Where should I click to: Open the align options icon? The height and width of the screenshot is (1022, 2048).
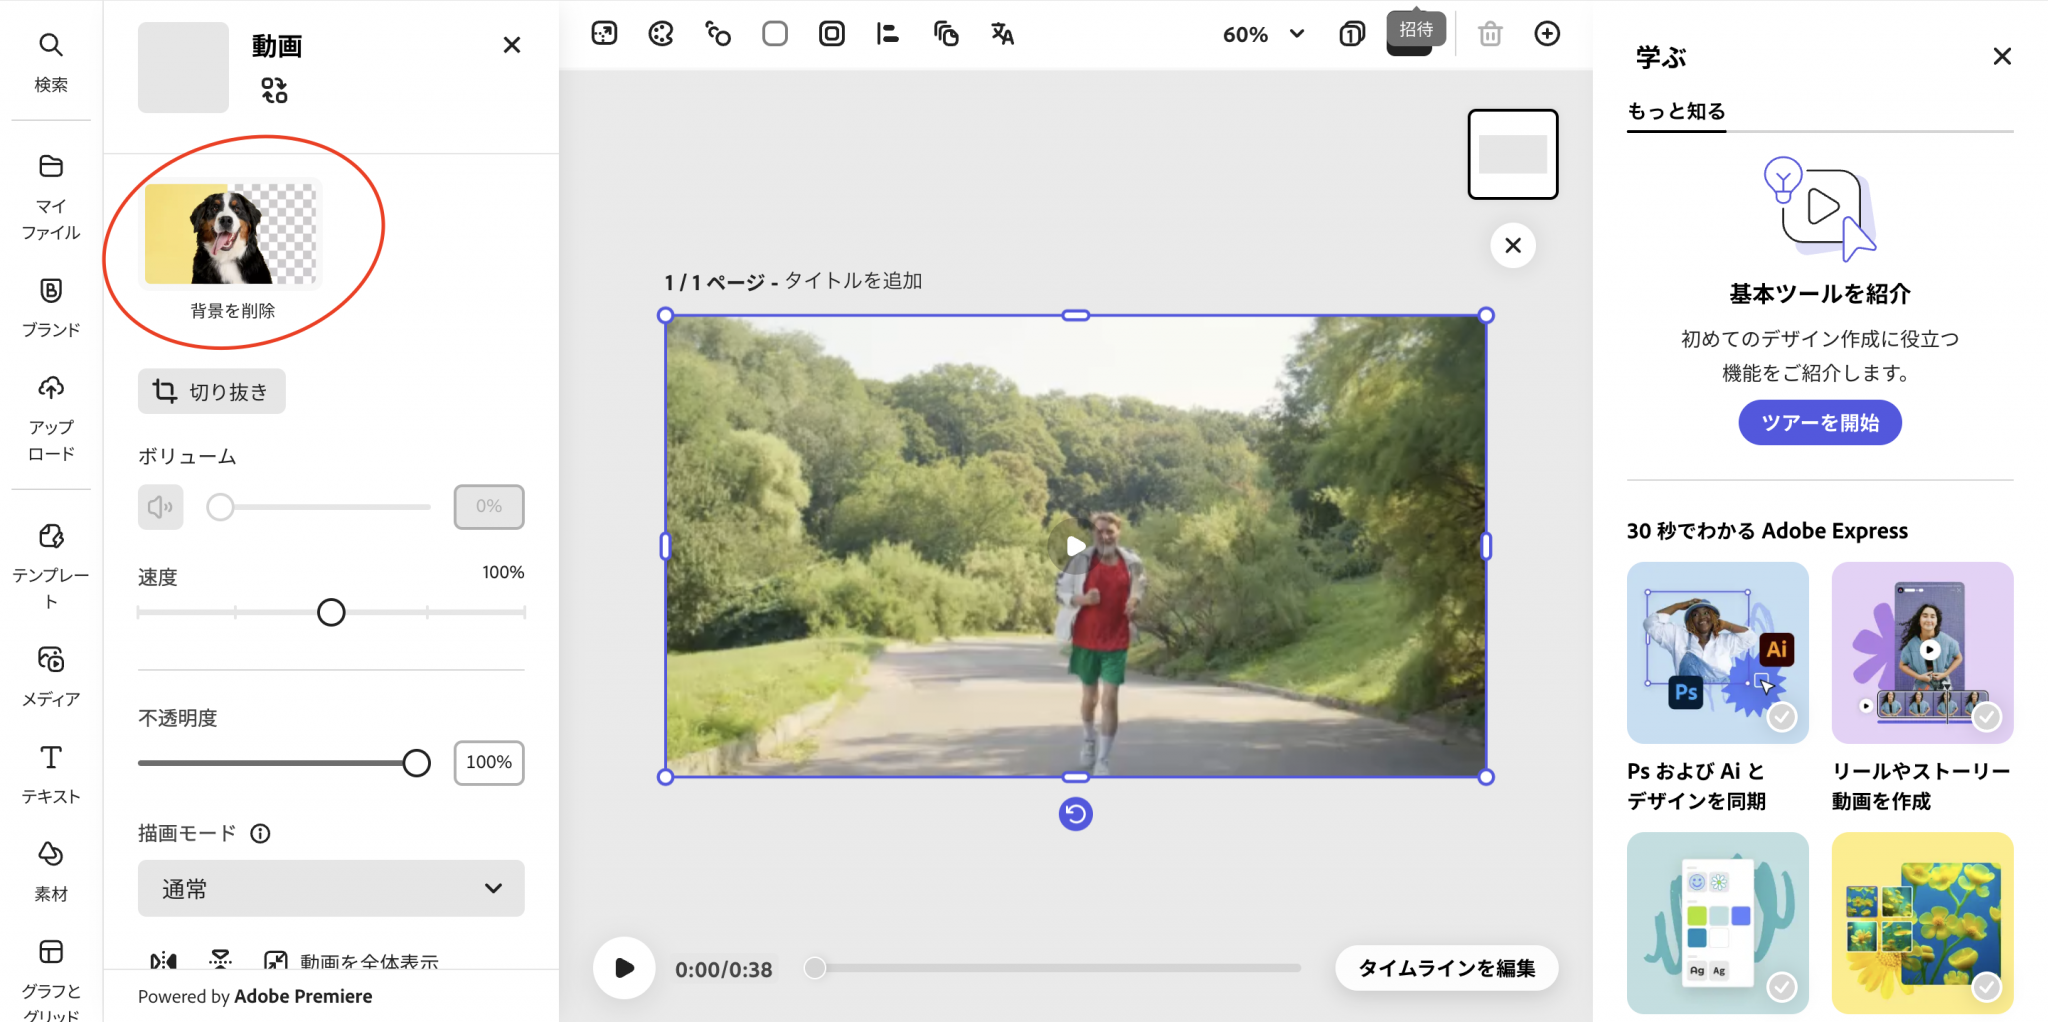tap(888, 34)
